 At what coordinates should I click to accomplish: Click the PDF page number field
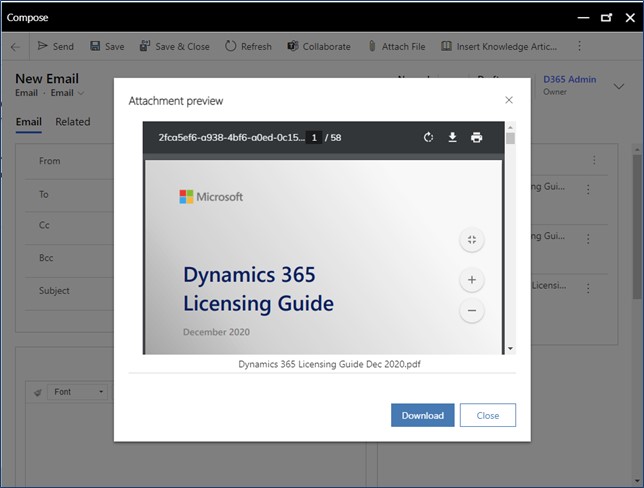tap(314, 138)
